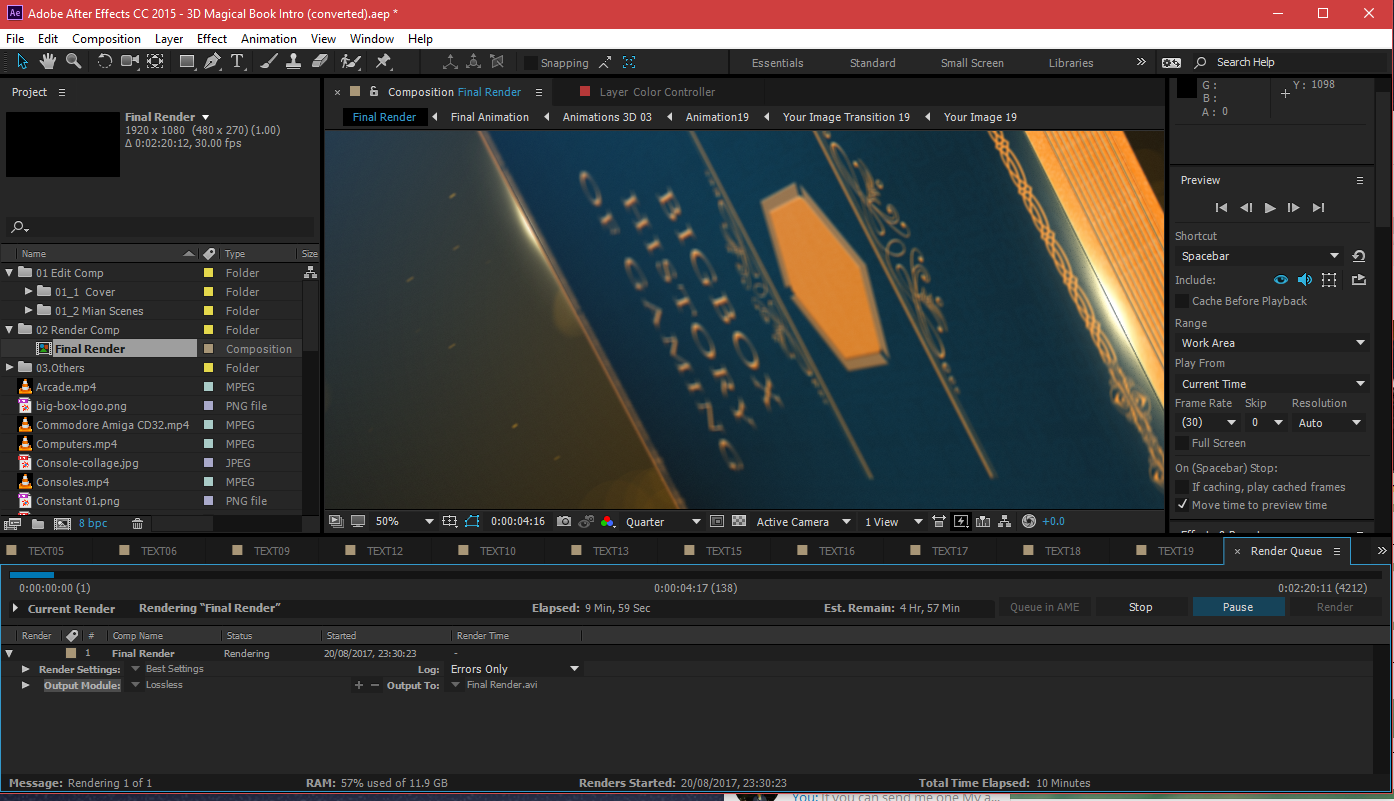This screenshot has height=801, width=1394.
Task: Enable the Snapping checkbox
Action: [x=531, y=63]
